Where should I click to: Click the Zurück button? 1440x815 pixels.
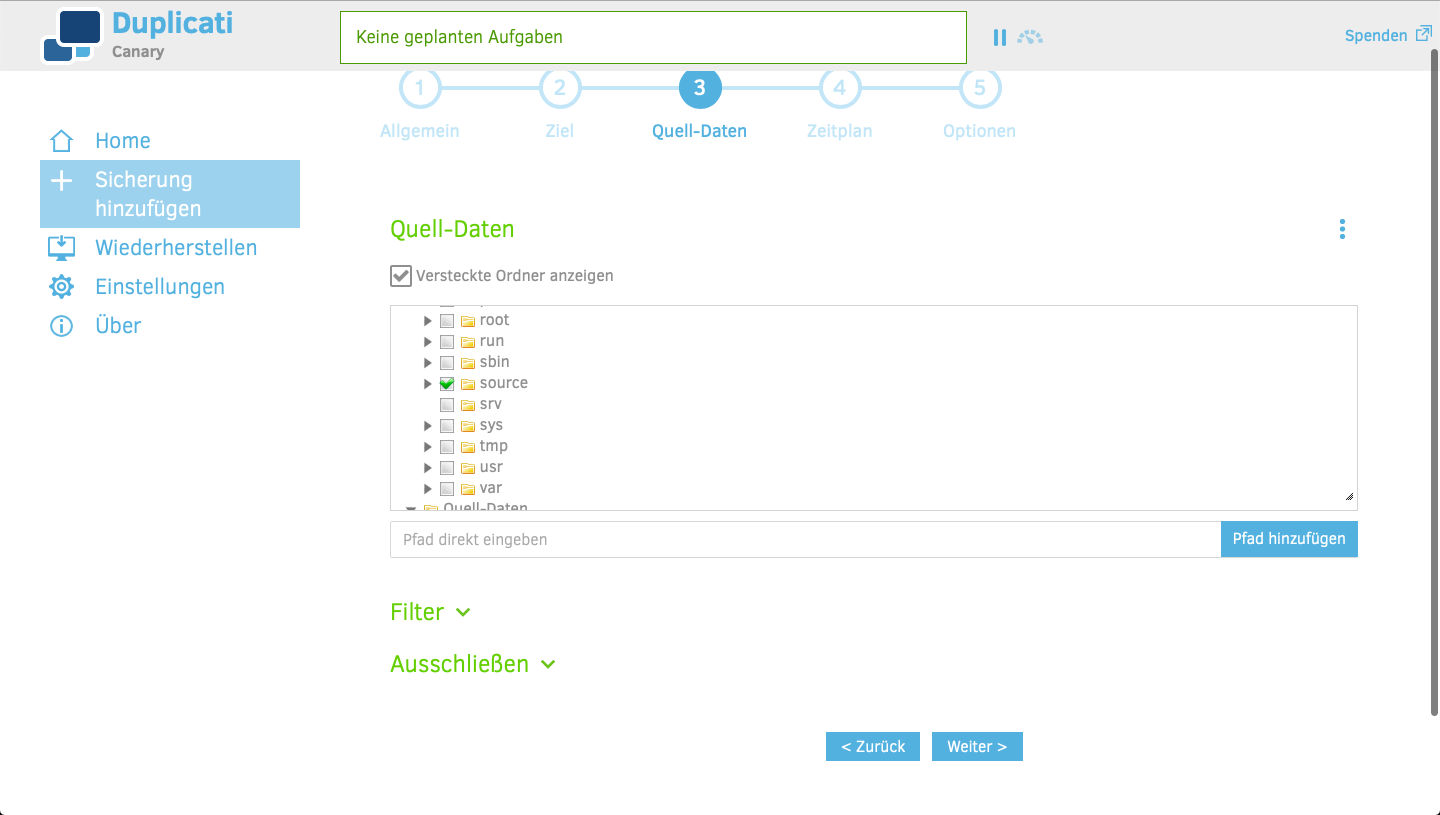tap(873, 747)
